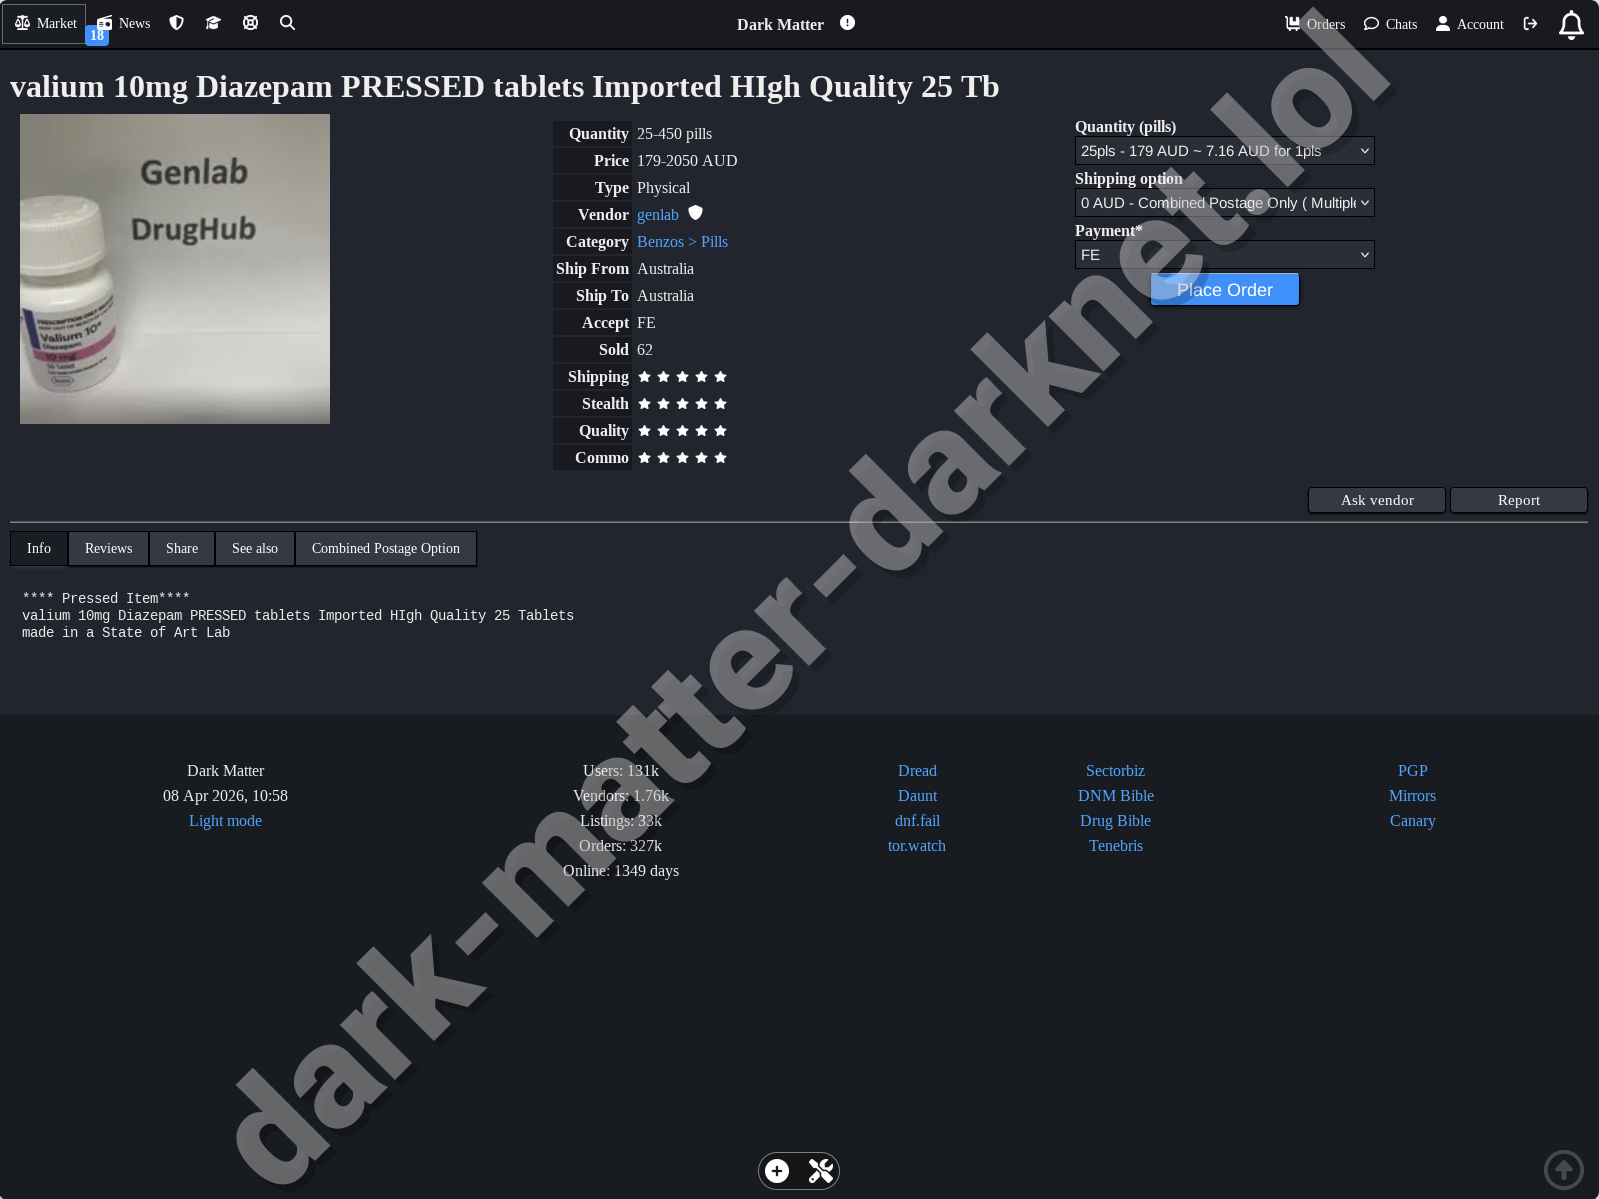Open the tor.watch footer link
The height and width of the screenshot is (1199, 1599).
pyautogui.click(x=917, y=846)
